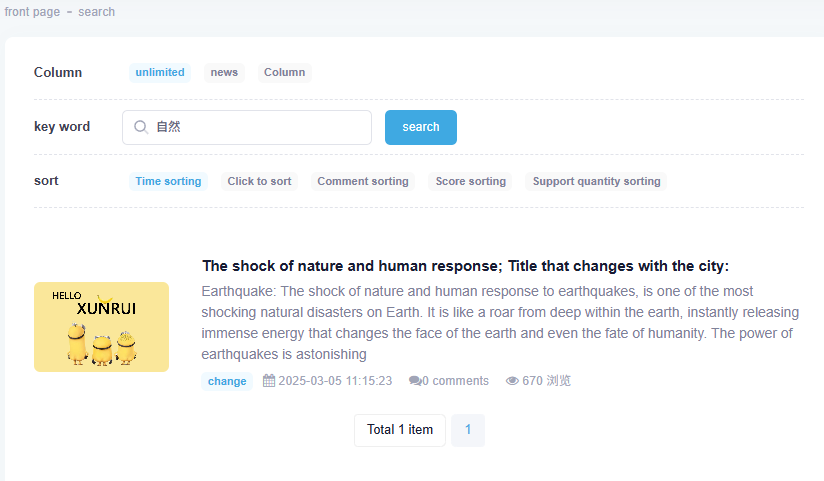Go to pagination page 1
Image resolution: width=824 pixels, height=481 pixels.
(468, 430)
